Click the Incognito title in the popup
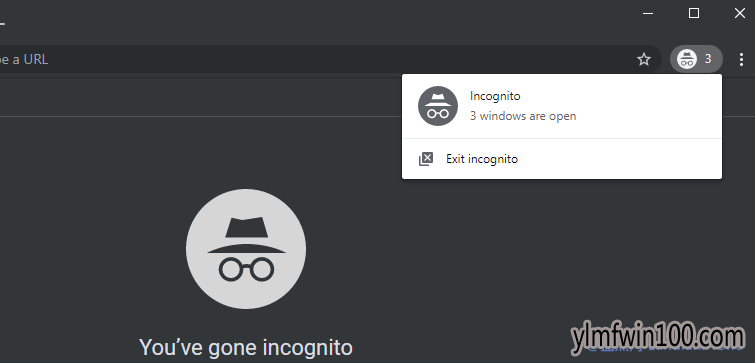 click(495, 96)
